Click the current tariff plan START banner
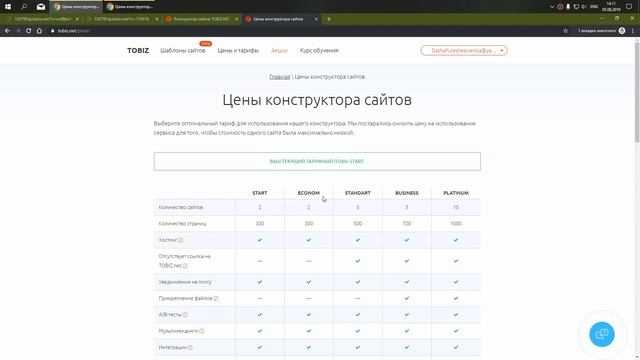The image size is (640, 360). 317,161
